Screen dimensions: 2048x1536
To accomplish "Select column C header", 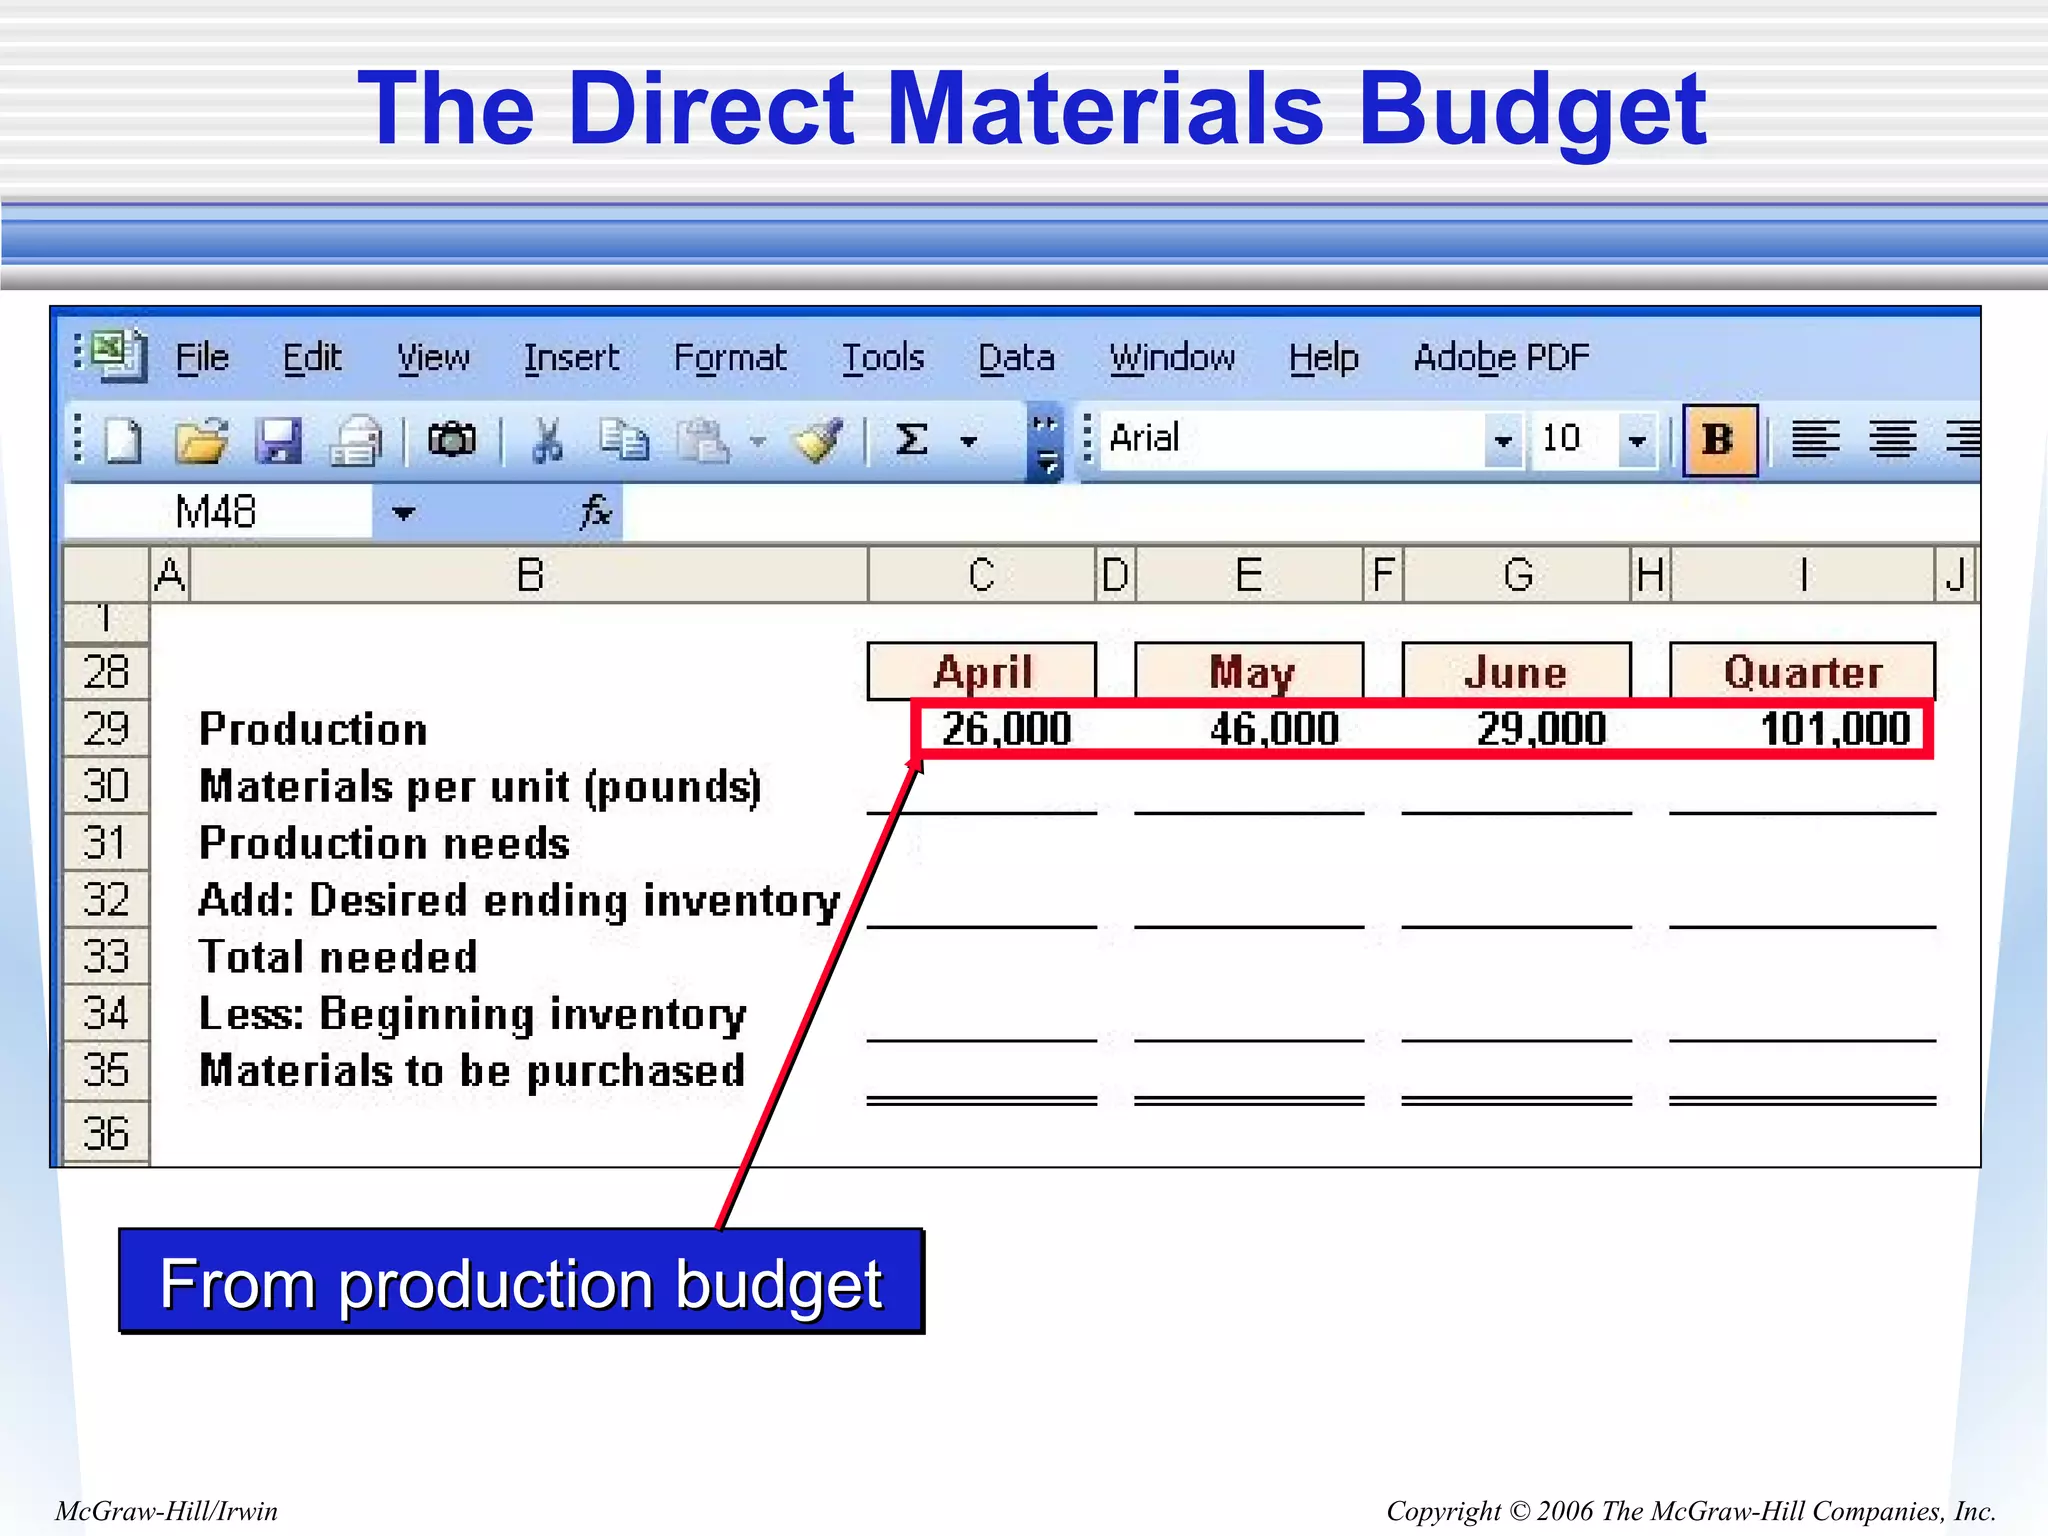I will coord(982,575).
